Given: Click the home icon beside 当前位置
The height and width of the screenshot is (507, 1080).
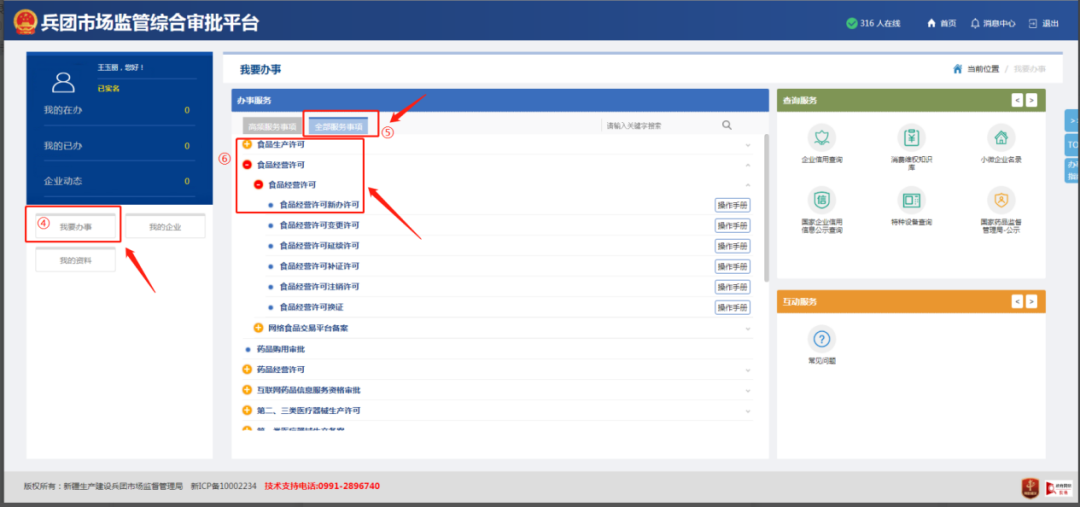Looking at the screenshot, I should click(x=957, y=69).
